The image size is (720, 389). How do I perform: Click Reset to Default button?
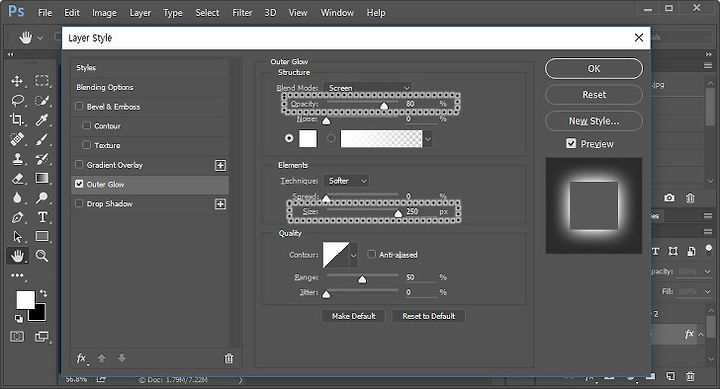[x=428, y=316]
